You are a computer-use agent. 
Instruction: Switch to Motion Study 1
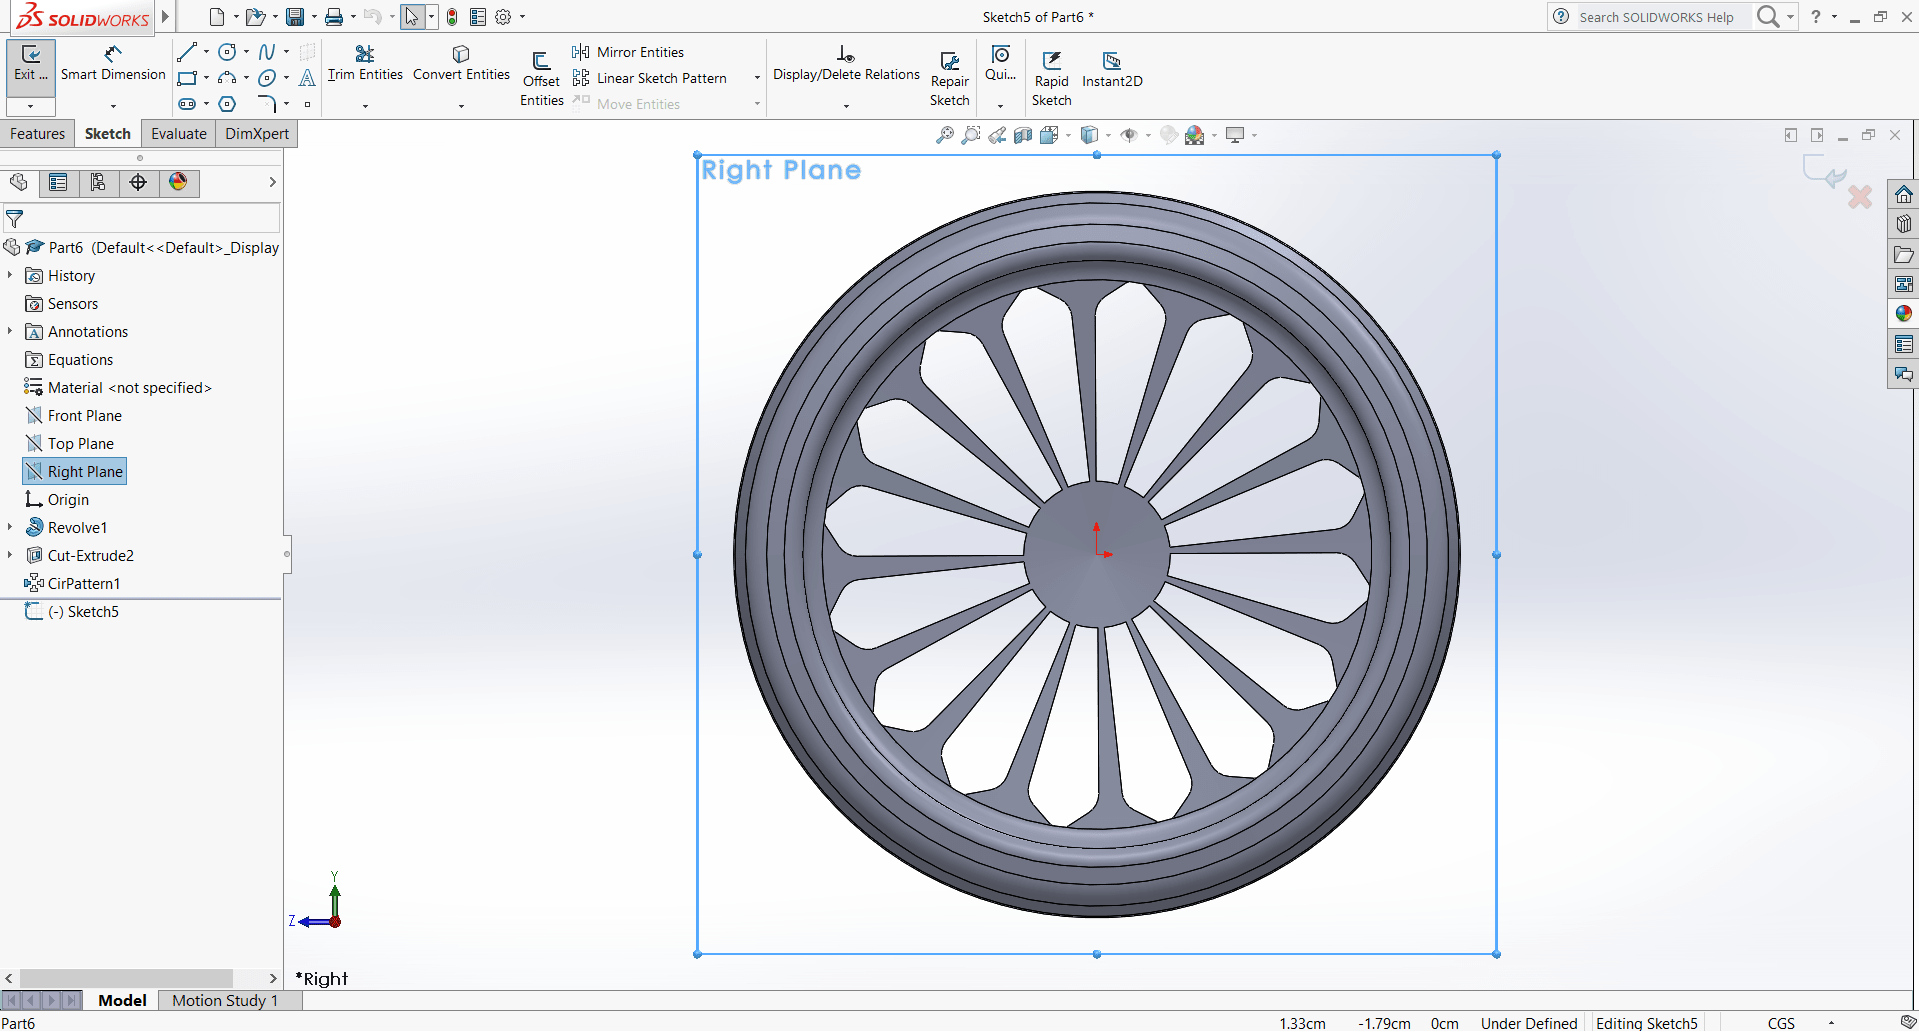click(x=225, y=1000)
